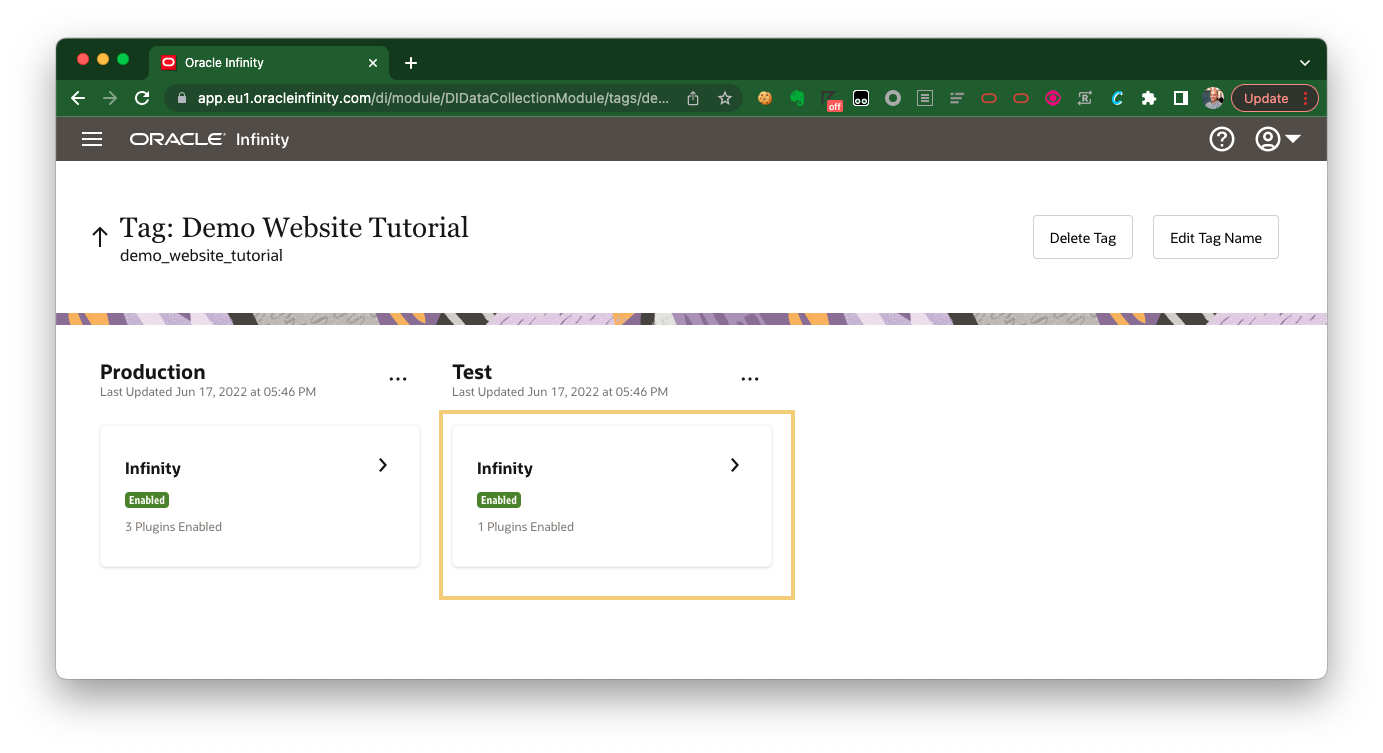This screenshot has height=753, width=1383.
Task: Toggle the browser side panel icon
Action: tap(1181, 98)
